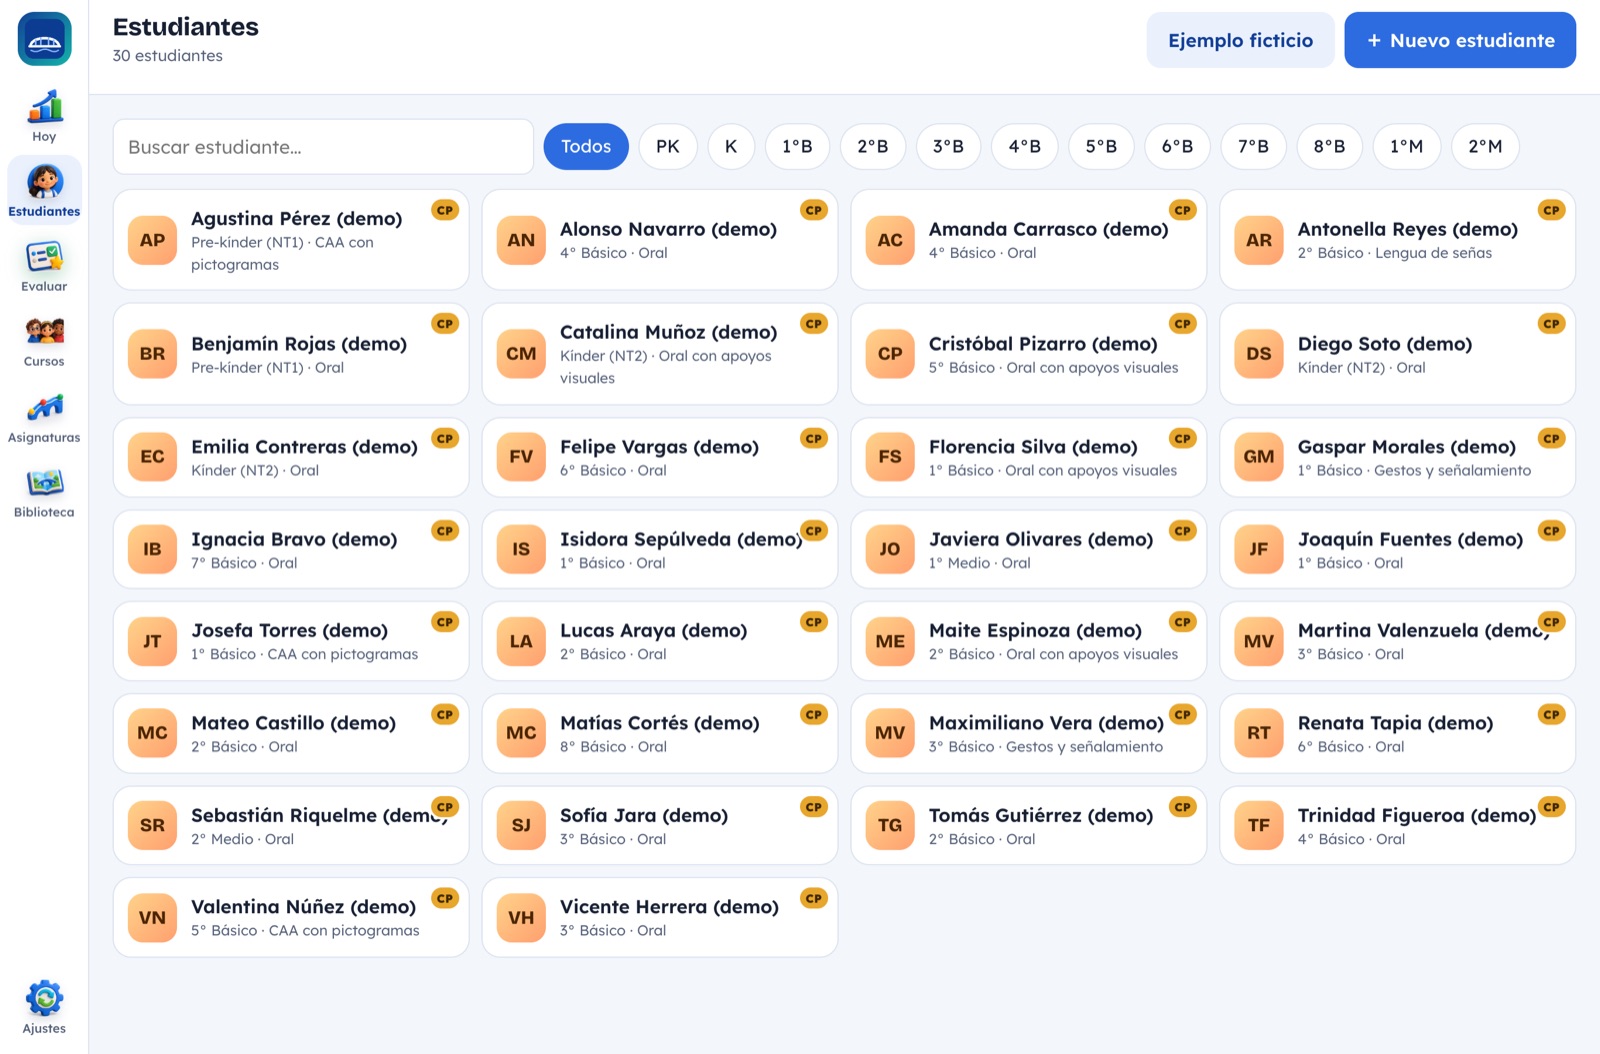Add a new student with Nuevo estudiante
Screen dimensions: 1600x1054
point(1460,40)
